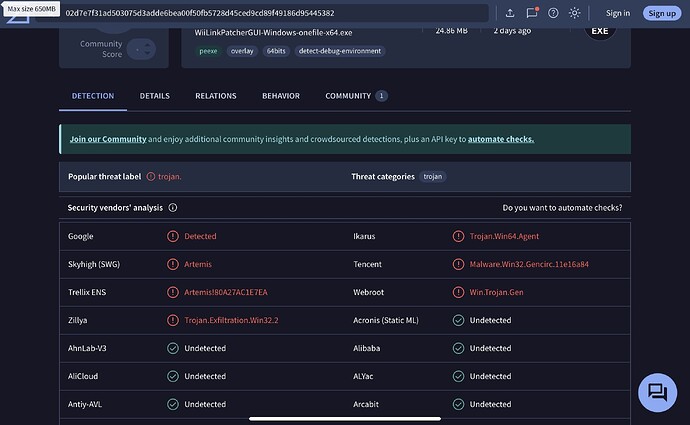This screenshot has height=425, width=690.
Task: Click the automate checks link in banner
Action: [x=500, y=139]
